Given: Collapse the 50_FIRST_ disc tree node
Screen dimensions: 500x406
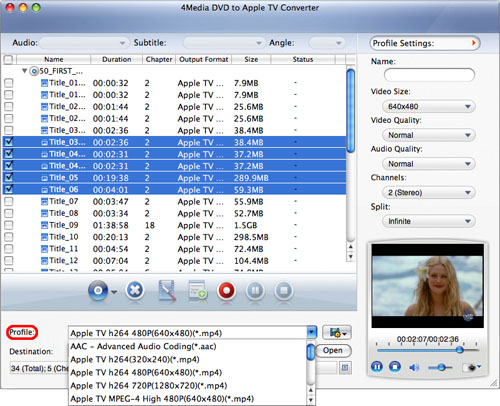Looking at the screenshot, I should 24,71.
